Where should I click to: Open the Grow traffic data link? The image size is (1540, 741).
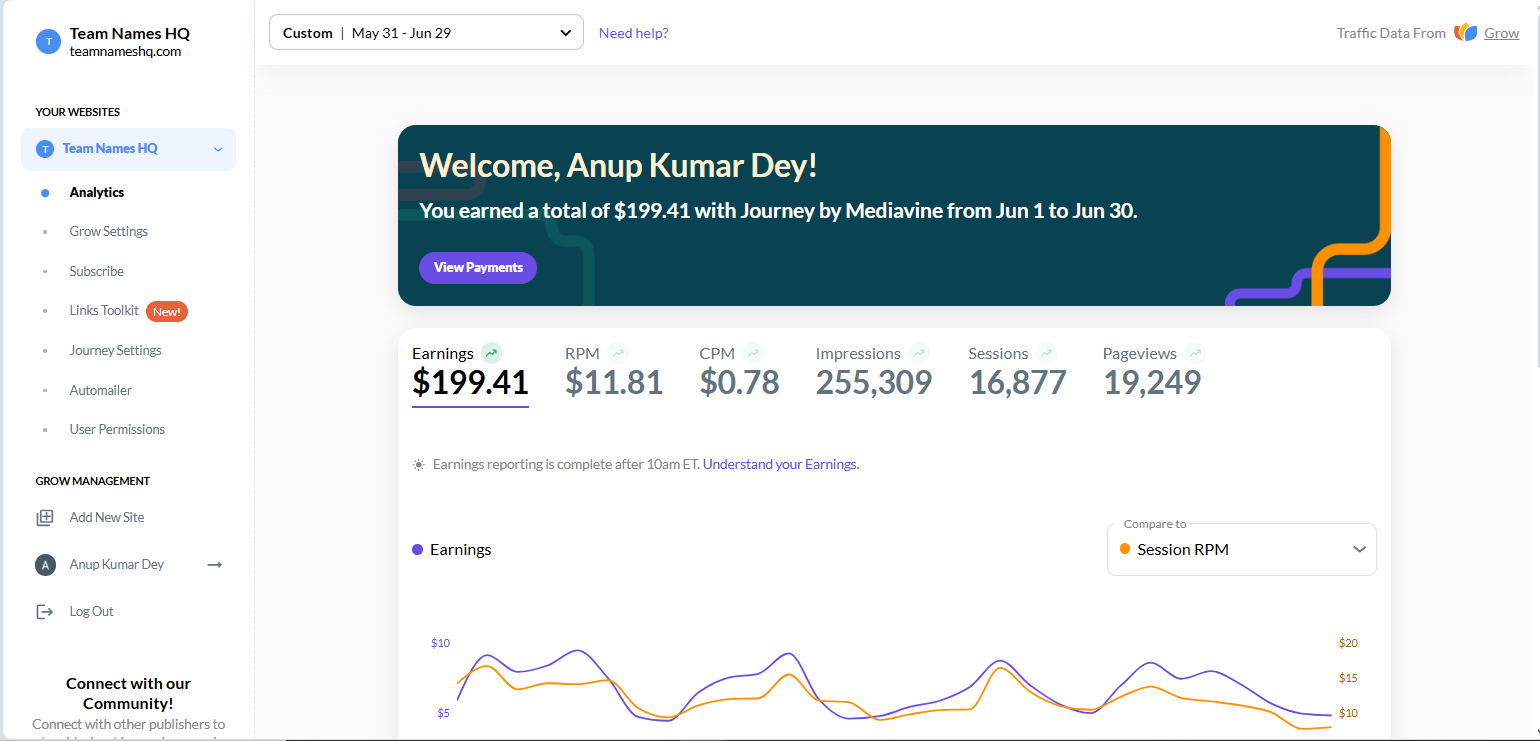pyautogui.click(x=1502, y=33)
